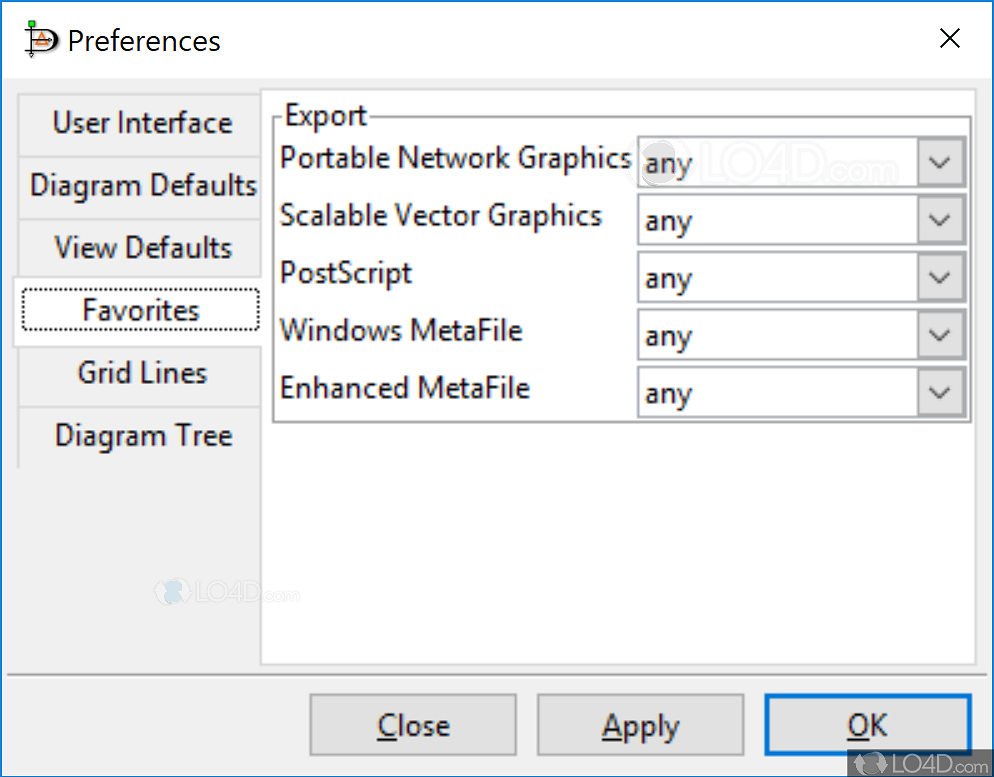The image size is (994, 777).
Task: Open the Windows MetaFile dropdown arrow
Action: click(x=940, y=336)
